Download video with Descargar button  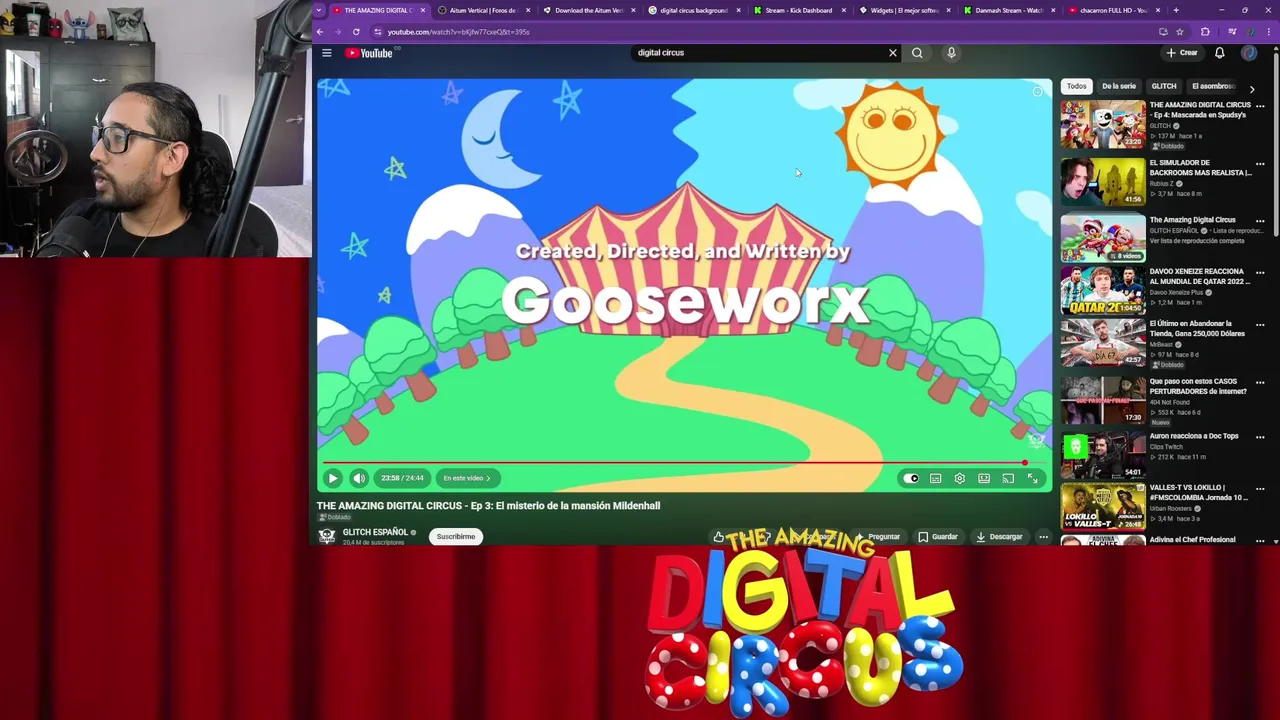[x=999, y=537]
